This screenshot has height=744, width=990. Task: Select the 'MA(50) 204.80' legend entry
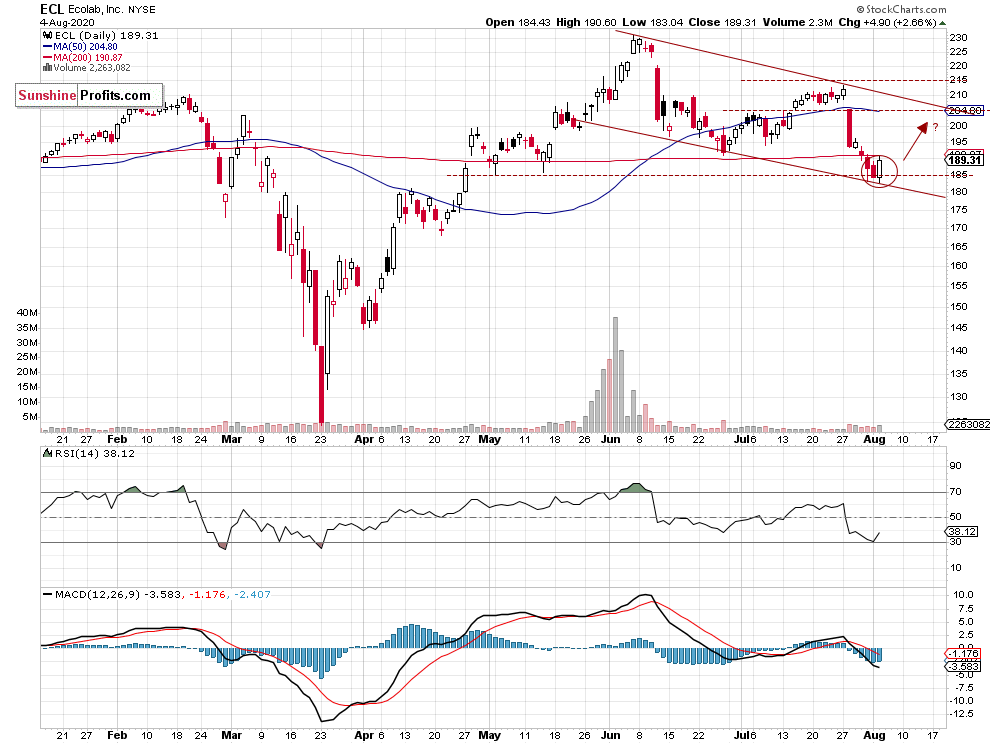click(85, 47)
